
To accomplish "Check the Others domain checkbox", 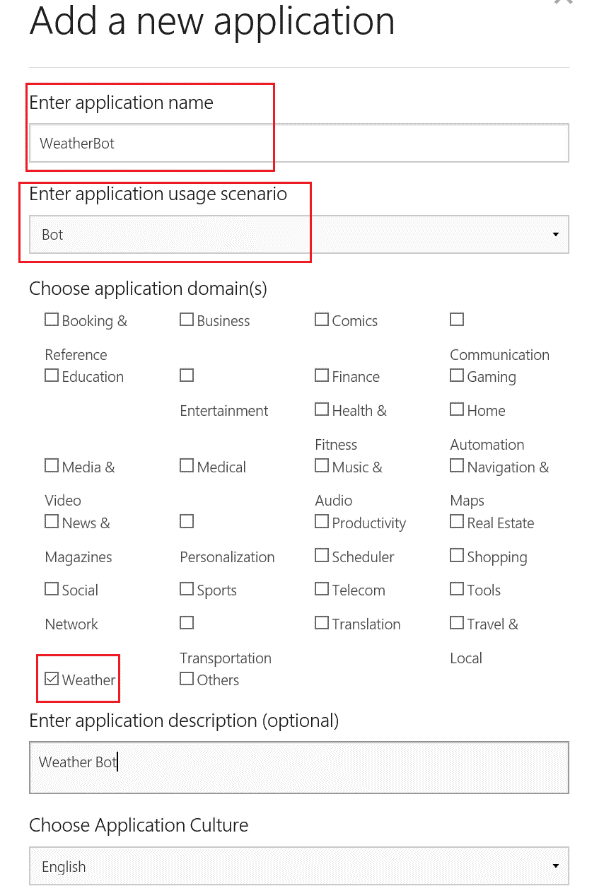I will 186,678.
